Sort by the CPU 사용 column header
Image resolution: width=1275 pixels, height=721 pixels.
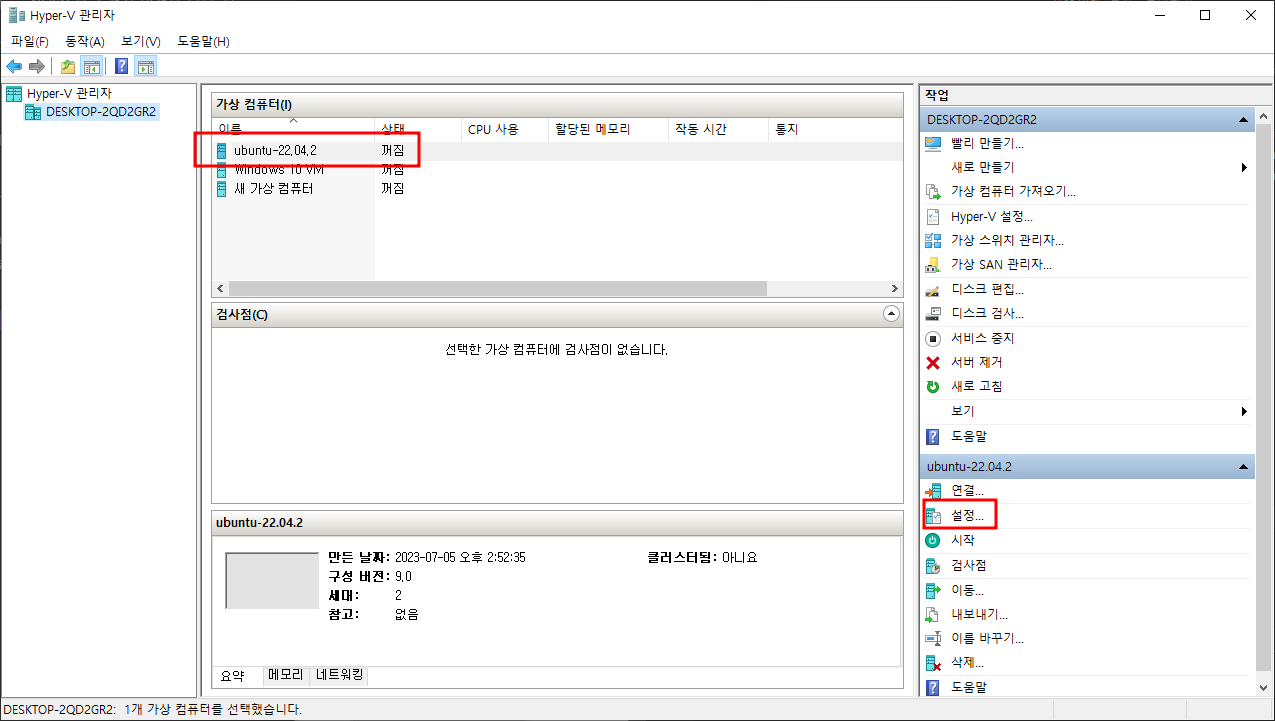[506, 129]
